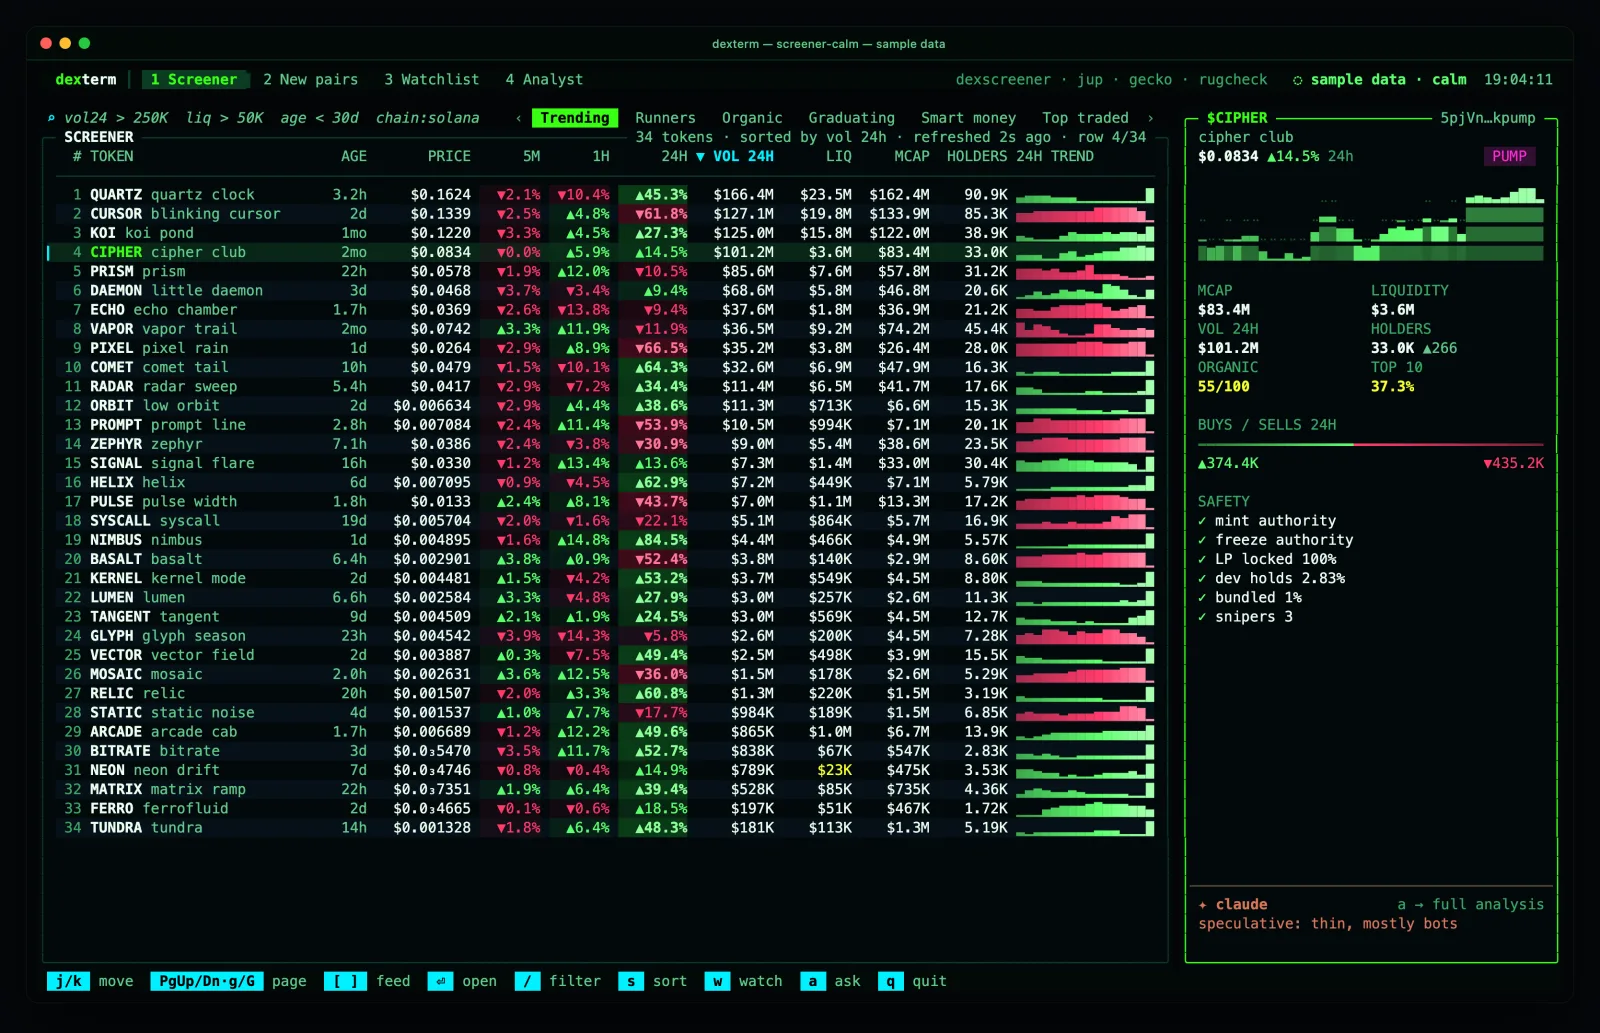
Task: Sort by the VOL 24H column header
Action: pos(743,156)
